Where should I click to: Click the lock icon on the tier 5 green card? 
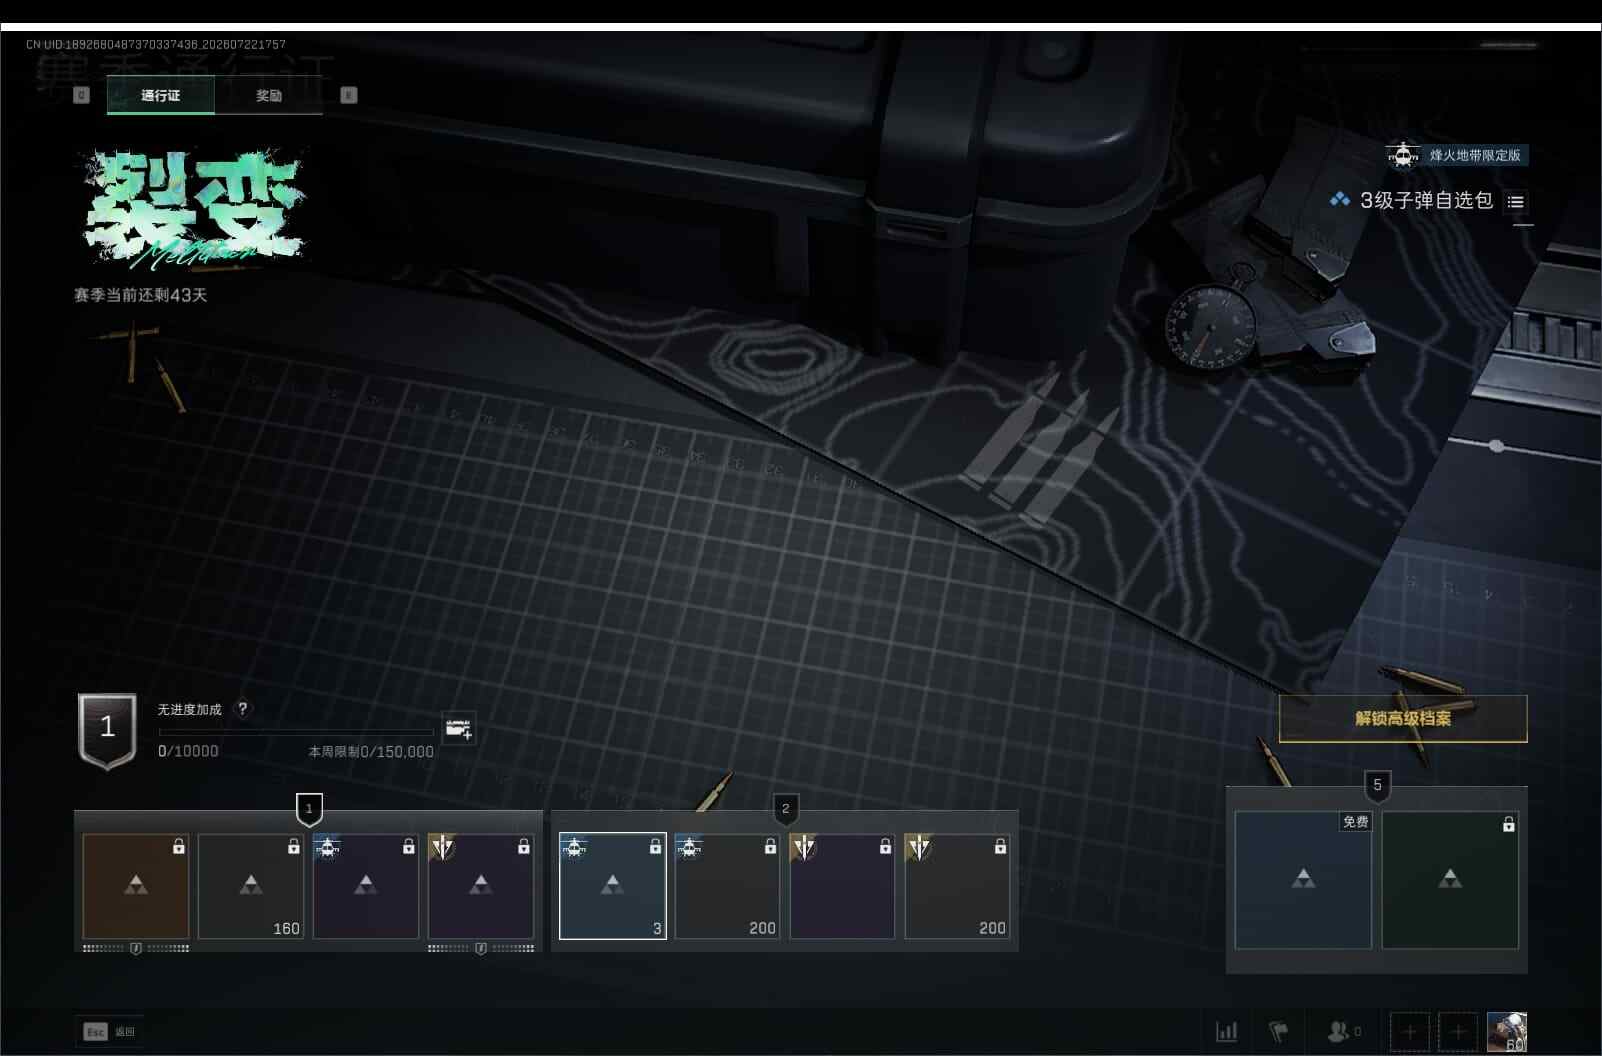tap(1508, 824)
